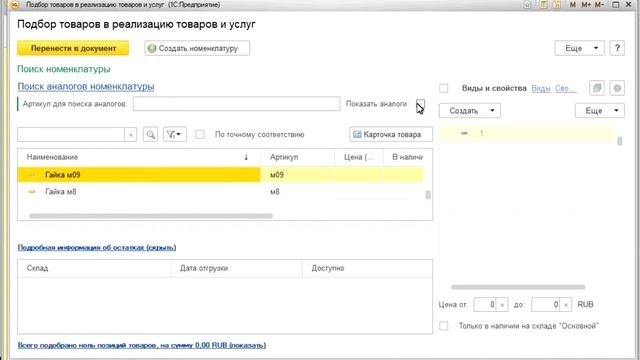The height and width of the screenshot is (360, 640).
Task: Click the price до value field
Action: [546, 304]
